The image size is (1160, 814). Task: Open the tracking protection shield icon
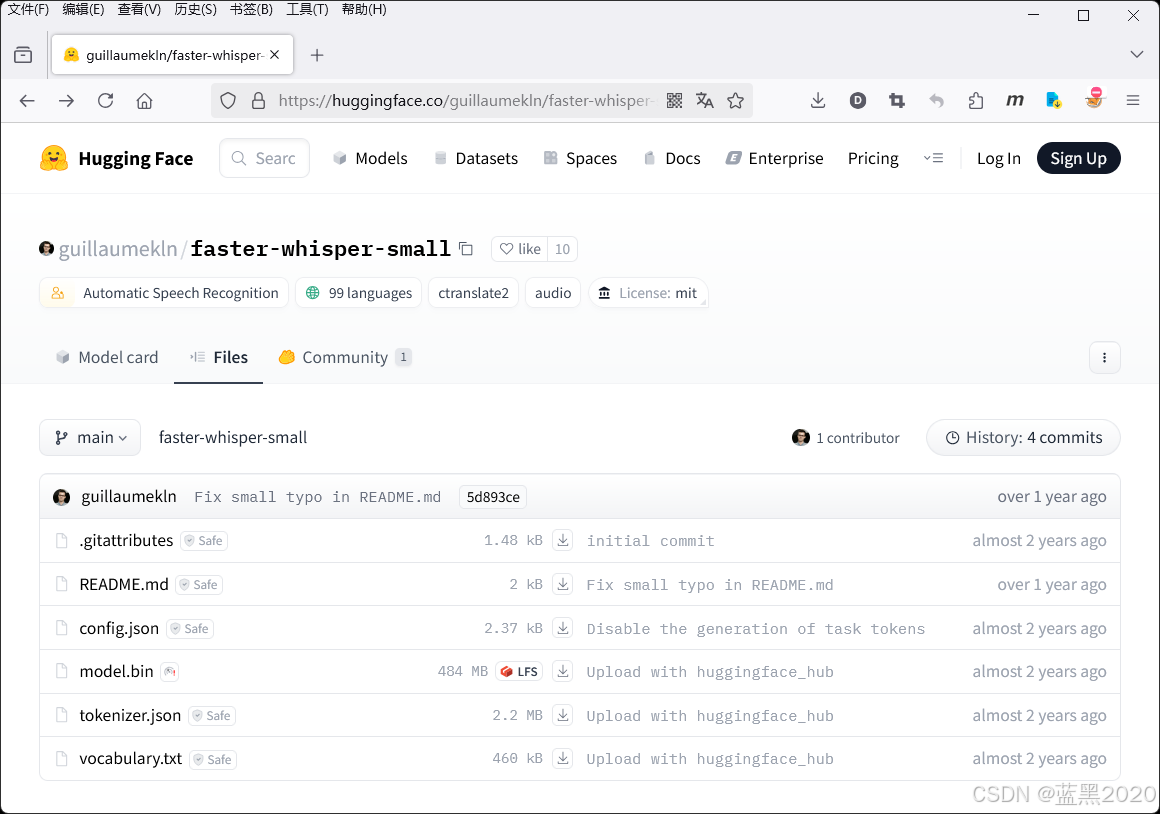(228, 101)
